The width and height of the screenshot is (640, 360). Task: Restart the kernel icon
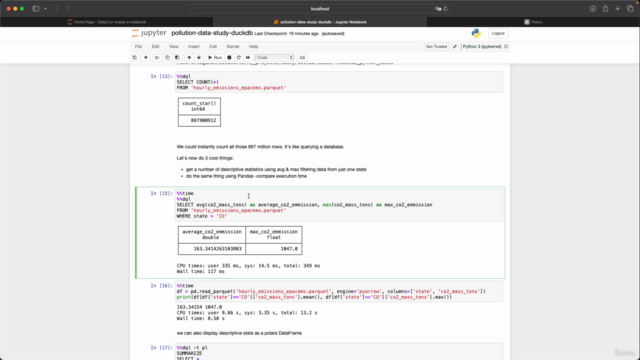pyautogui.click(x=239, y=58)
